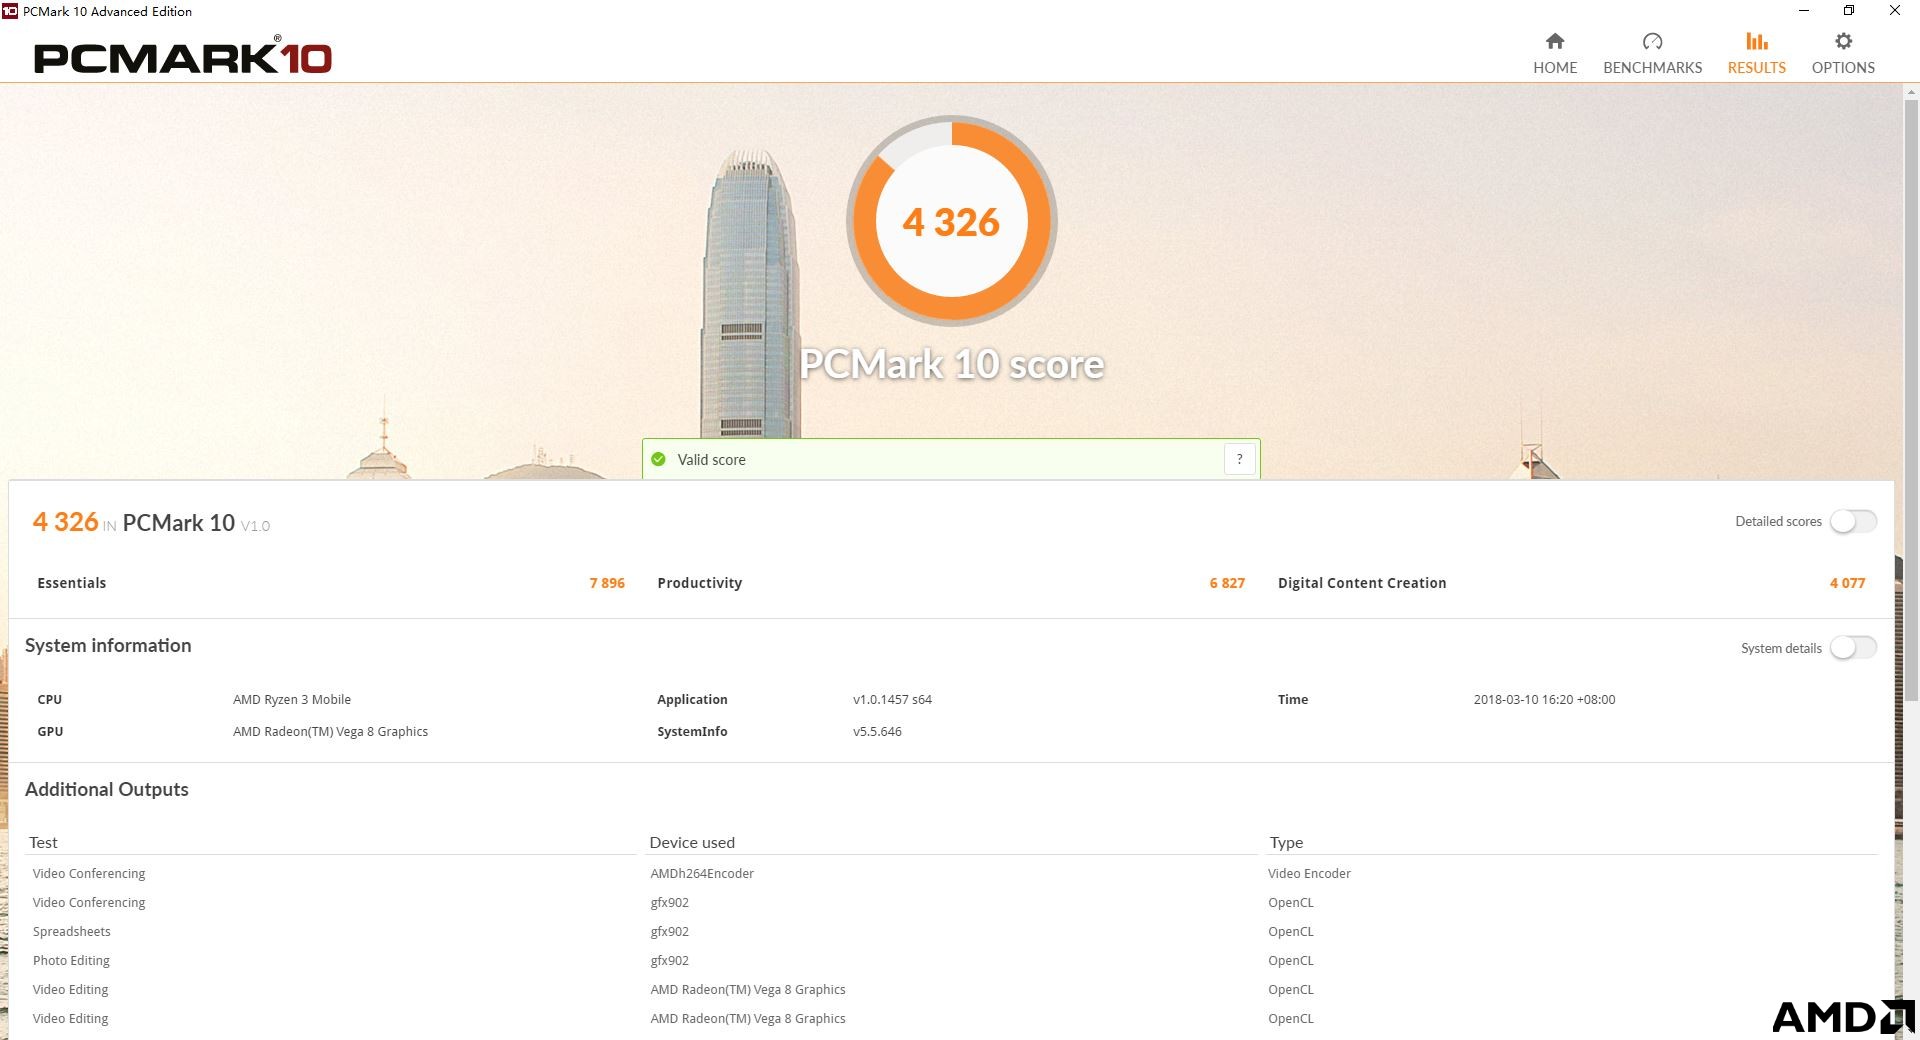
Task: Click the Type column header
Action: click(1286, 842)
